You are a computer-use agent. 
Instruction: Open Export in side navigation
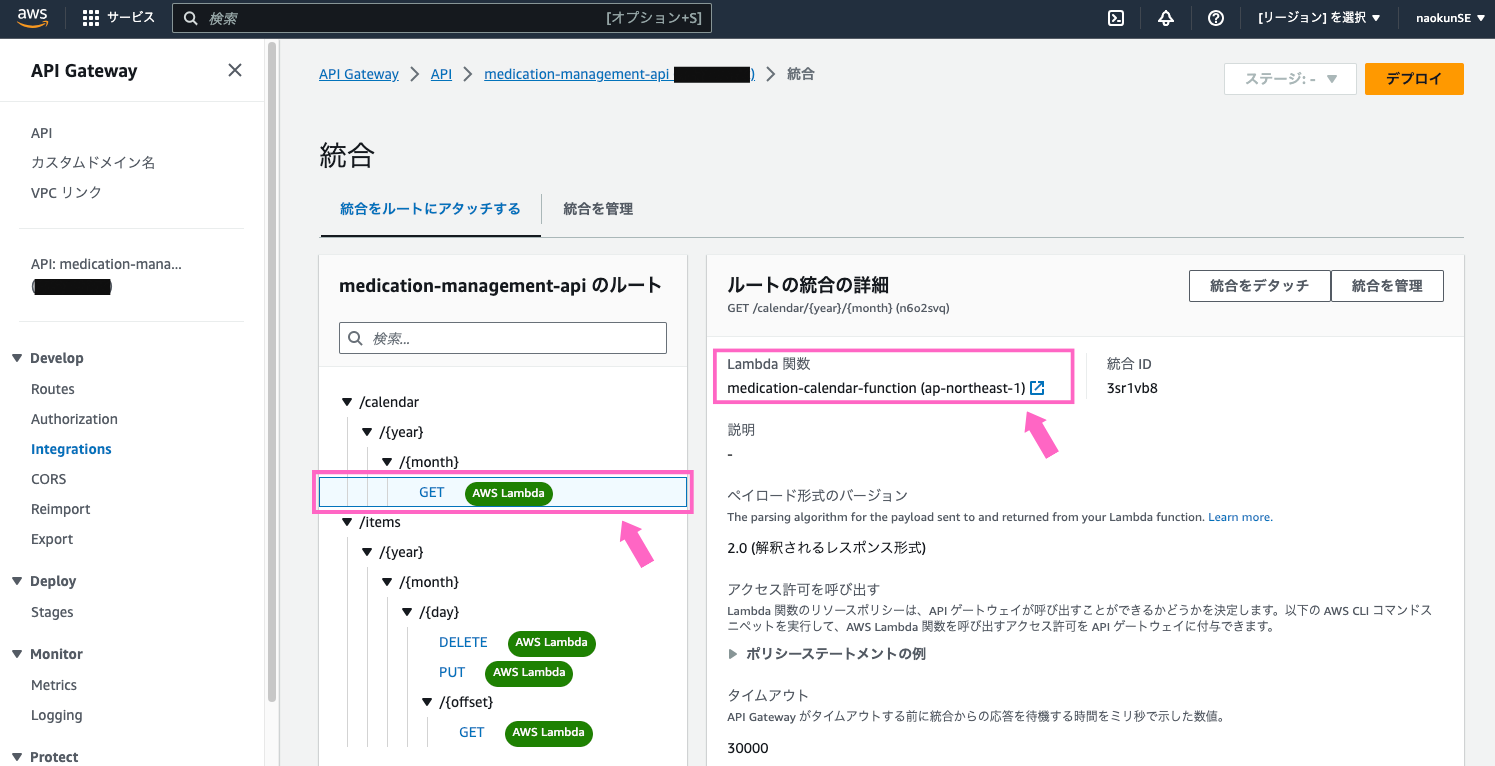[52, 539]
